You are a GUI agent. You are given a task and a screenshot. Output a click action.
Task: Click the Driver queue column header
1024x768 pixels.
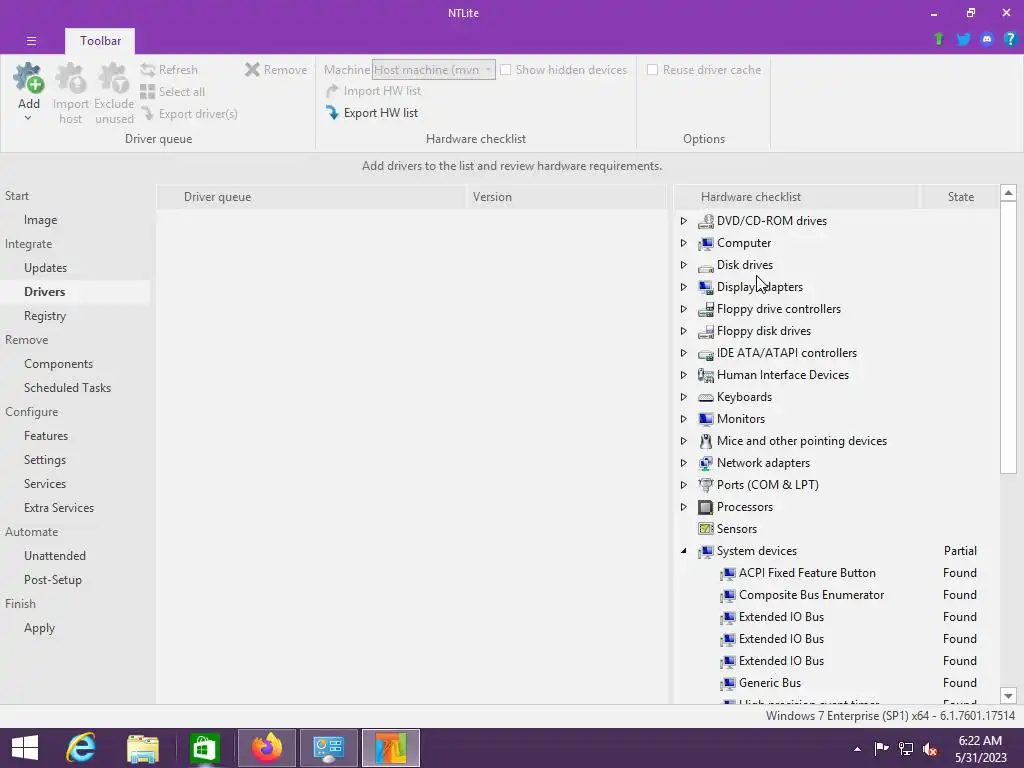coord(312,197)
